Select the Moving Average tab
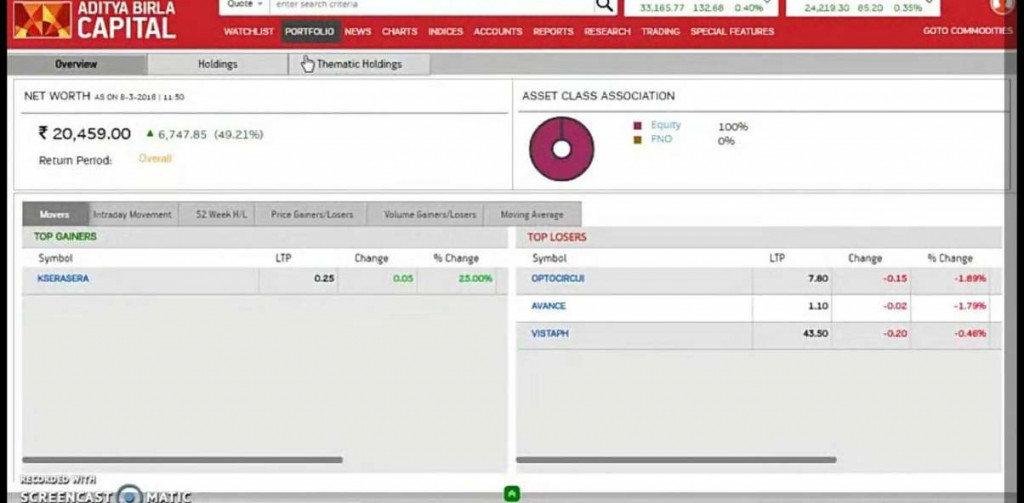Image resolution: width=1024 pixels, height=503 pixels. [x=532, y=214]
